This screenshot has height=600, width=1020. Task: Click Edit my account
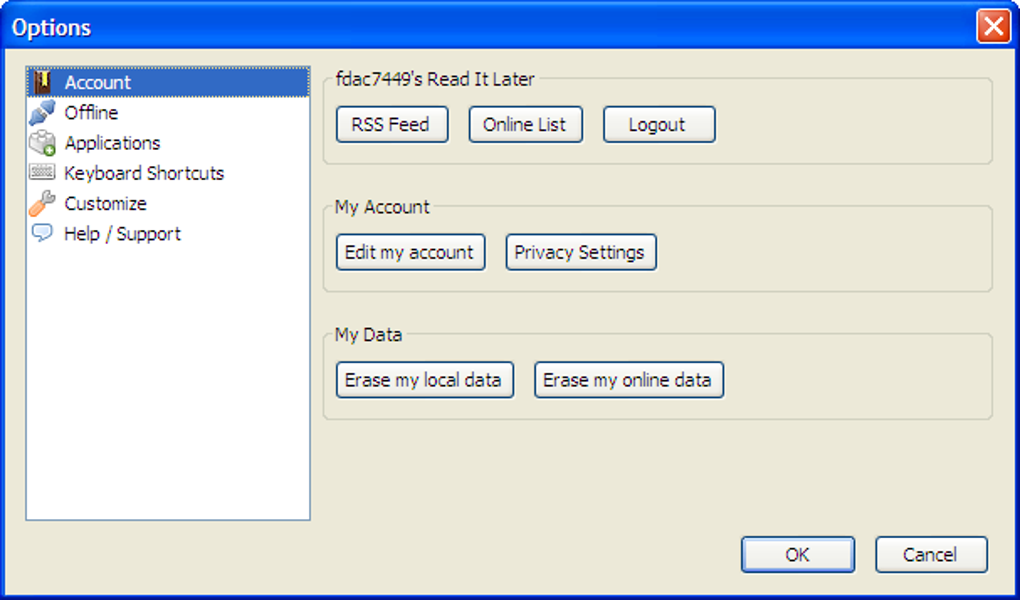[410, 252]
